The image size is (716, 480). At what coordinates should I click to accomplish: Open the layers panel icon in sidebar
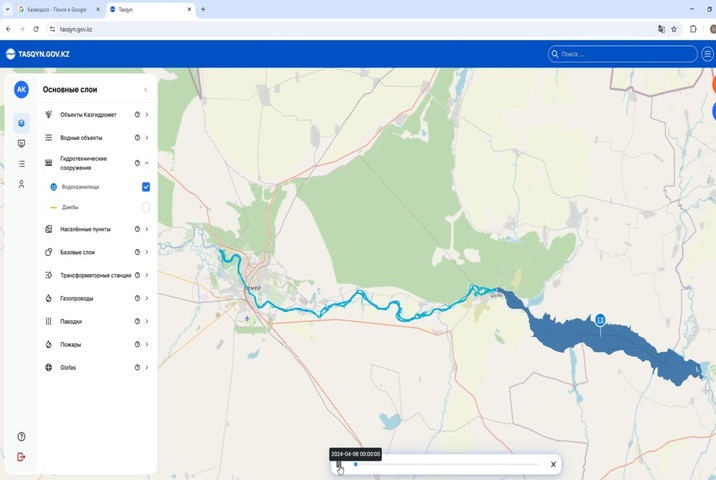pos(21,123)
